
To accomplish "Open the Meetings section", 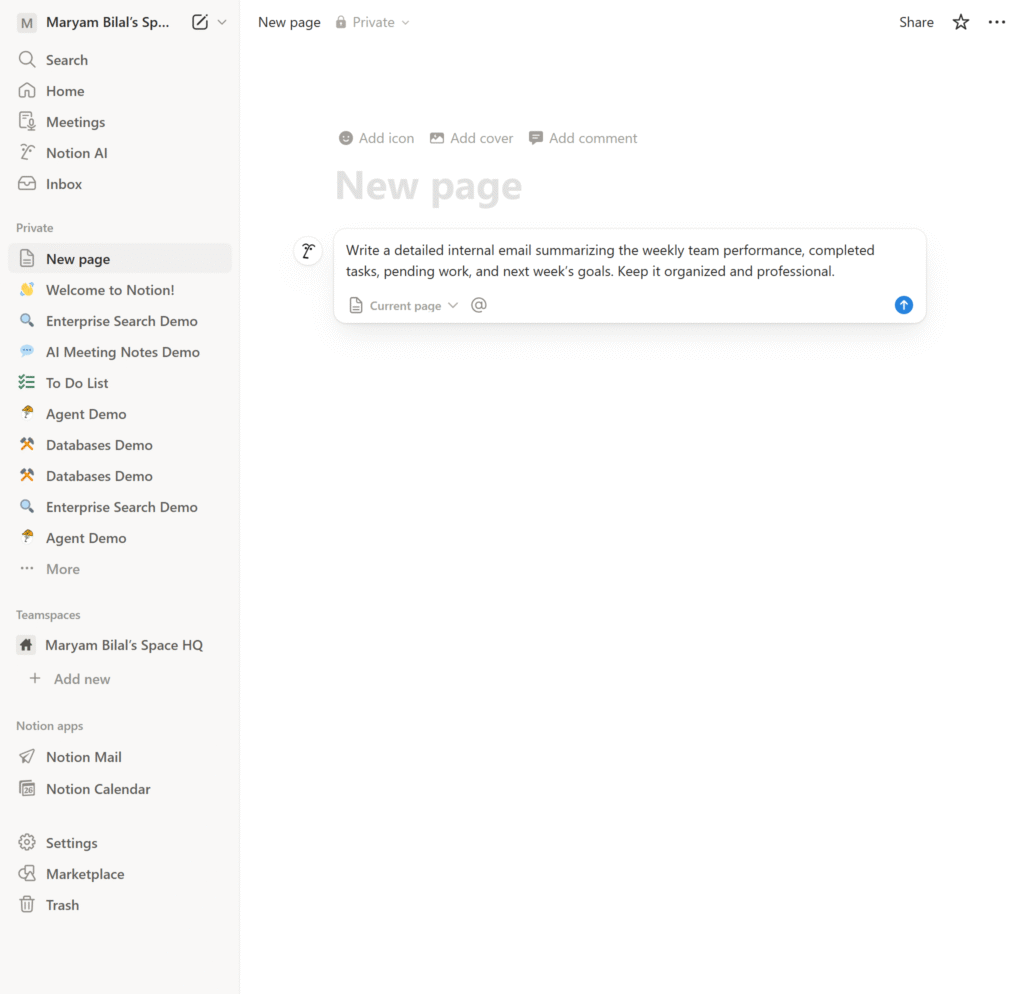I will 74,121.
